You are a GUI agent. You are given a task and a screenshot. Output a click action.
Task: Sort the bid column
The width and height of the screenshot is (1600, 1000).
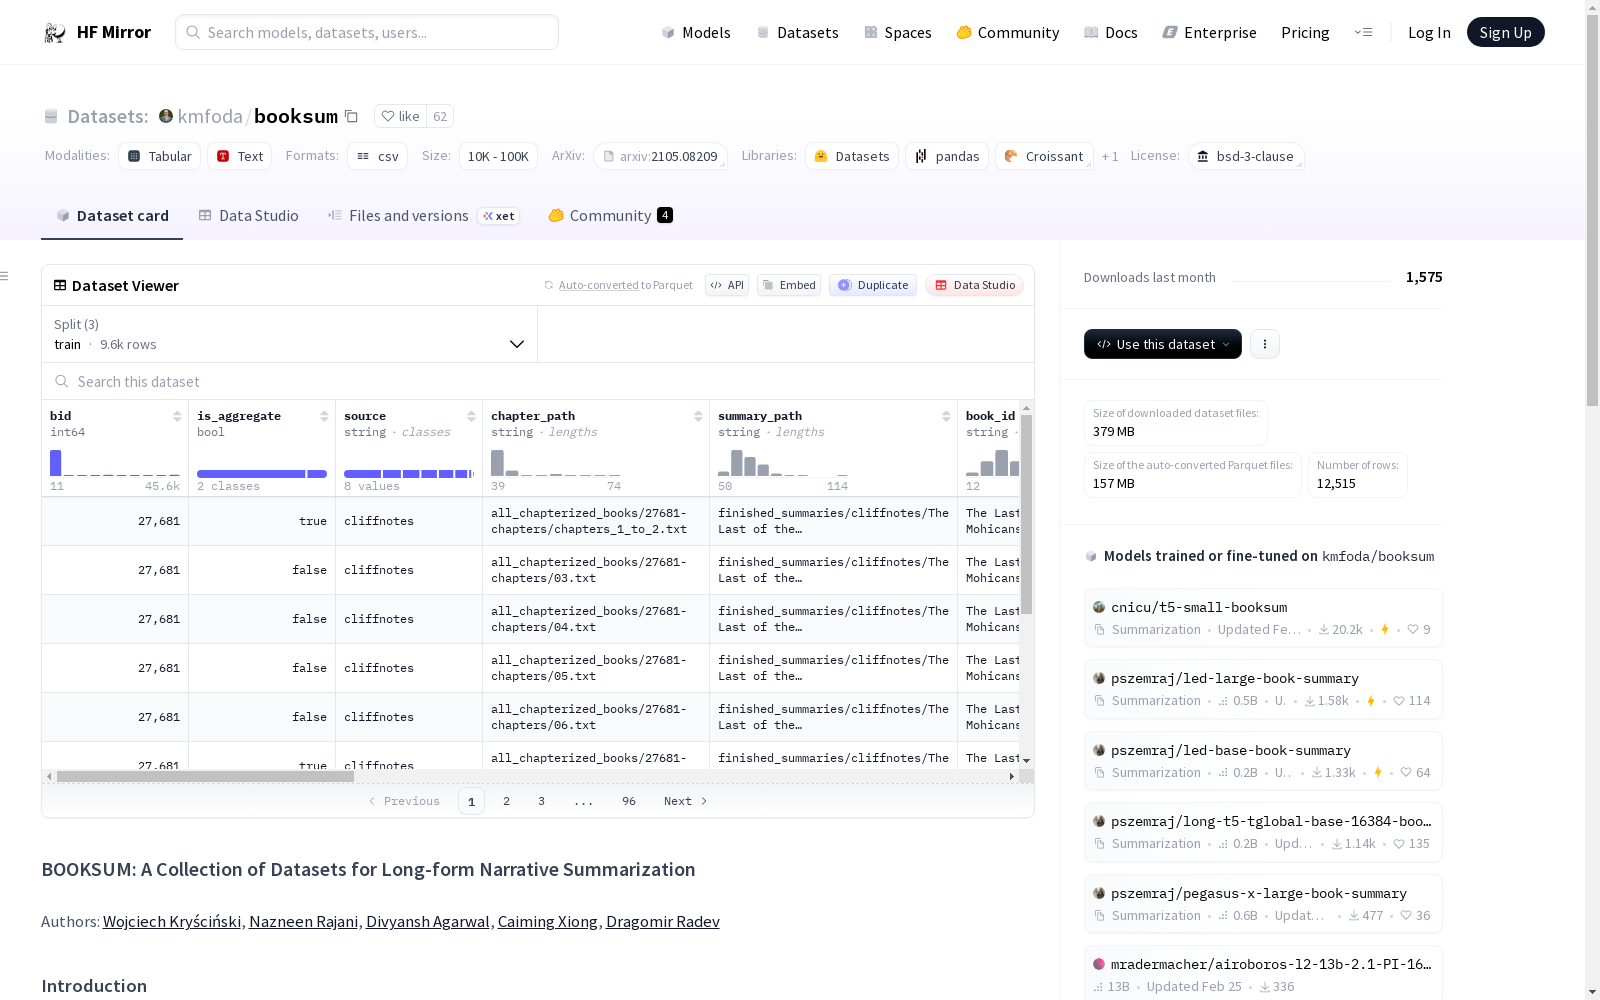click(177, 416)
